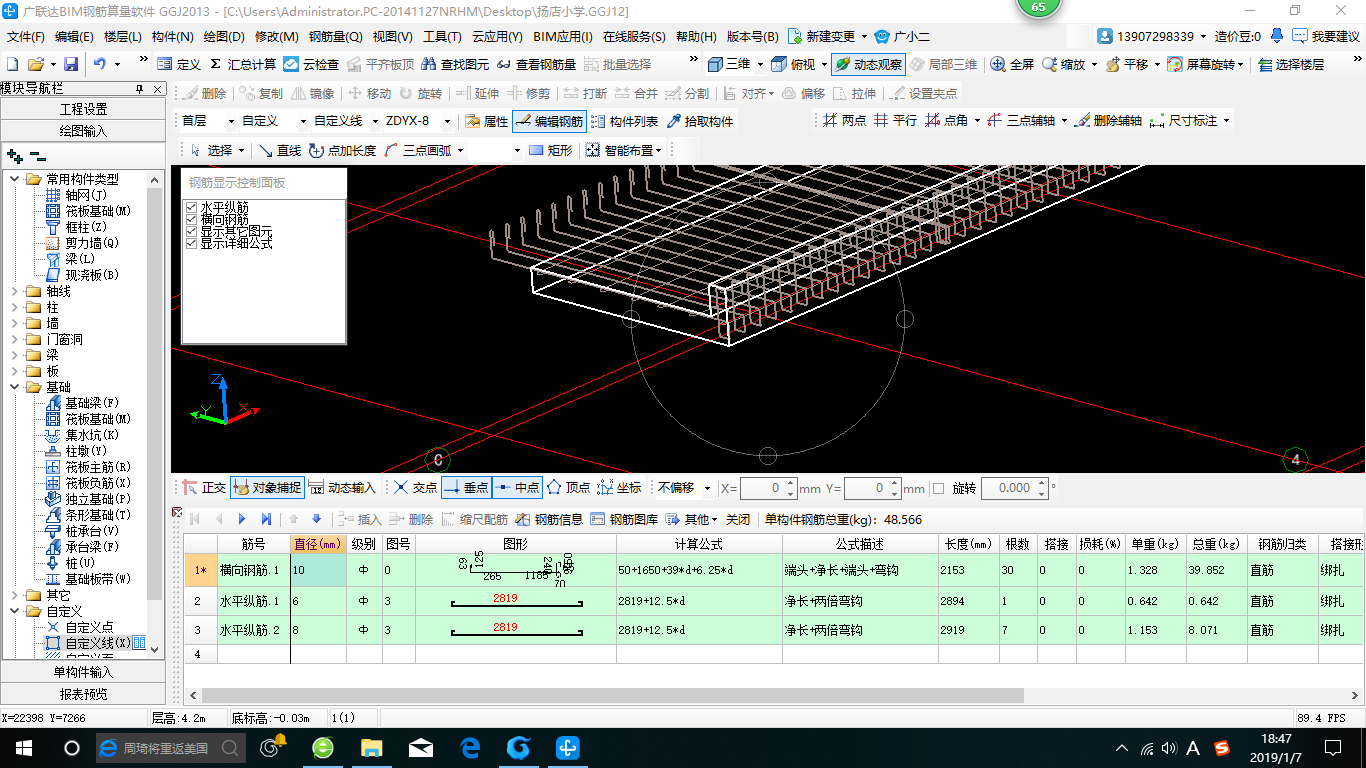1366x768 pixels.
Task: Open the 构件(N) menu
Action: [172, 37]
